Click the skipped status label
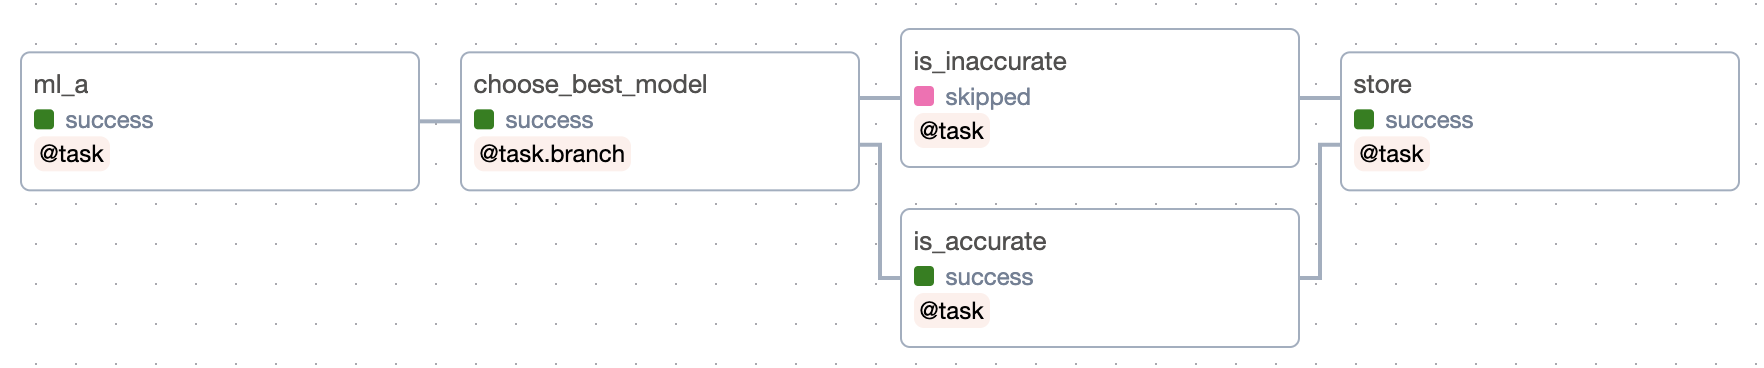 (988, 97)
